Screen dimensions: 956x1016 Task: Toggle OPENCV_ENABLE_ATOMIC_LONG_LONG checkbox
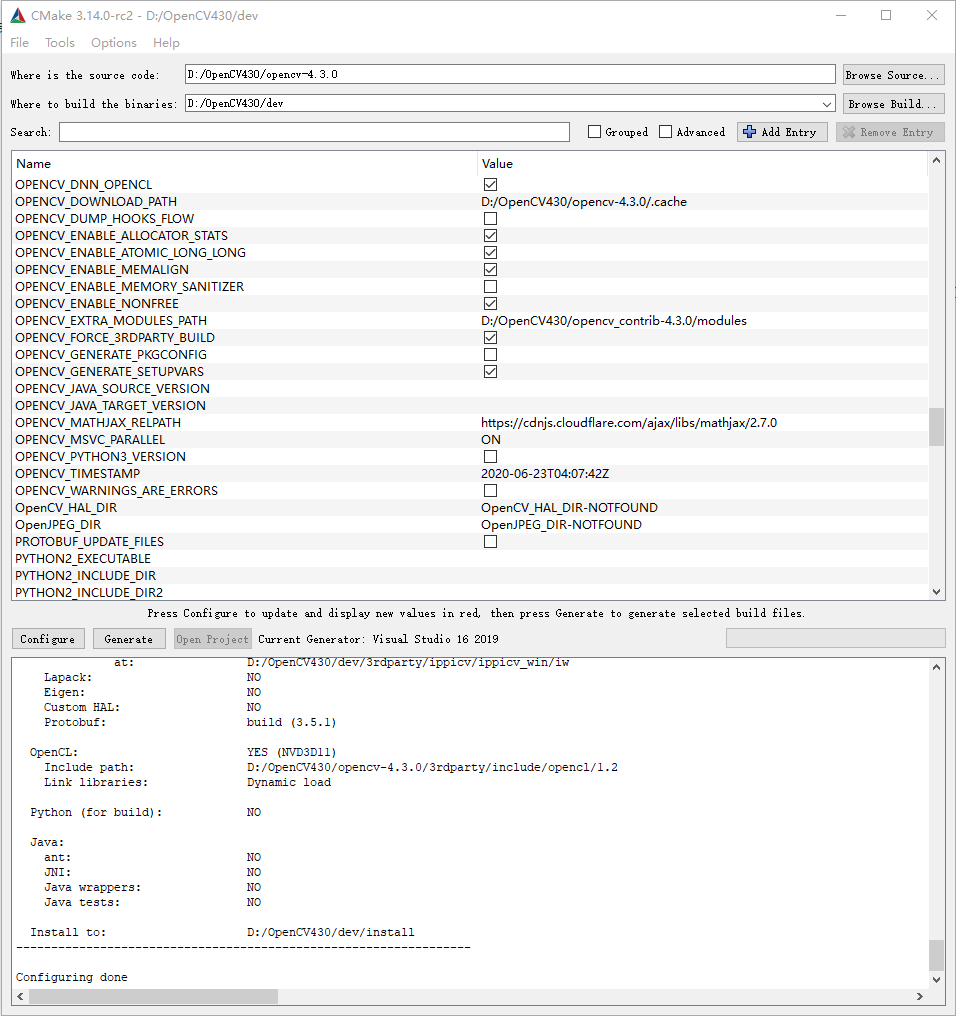point(491,253)
